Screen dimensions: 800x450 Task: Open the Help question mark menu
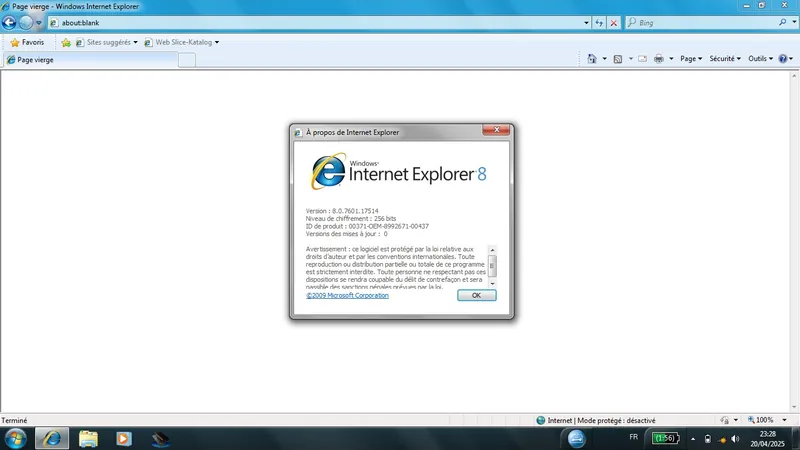click(786, 59)
